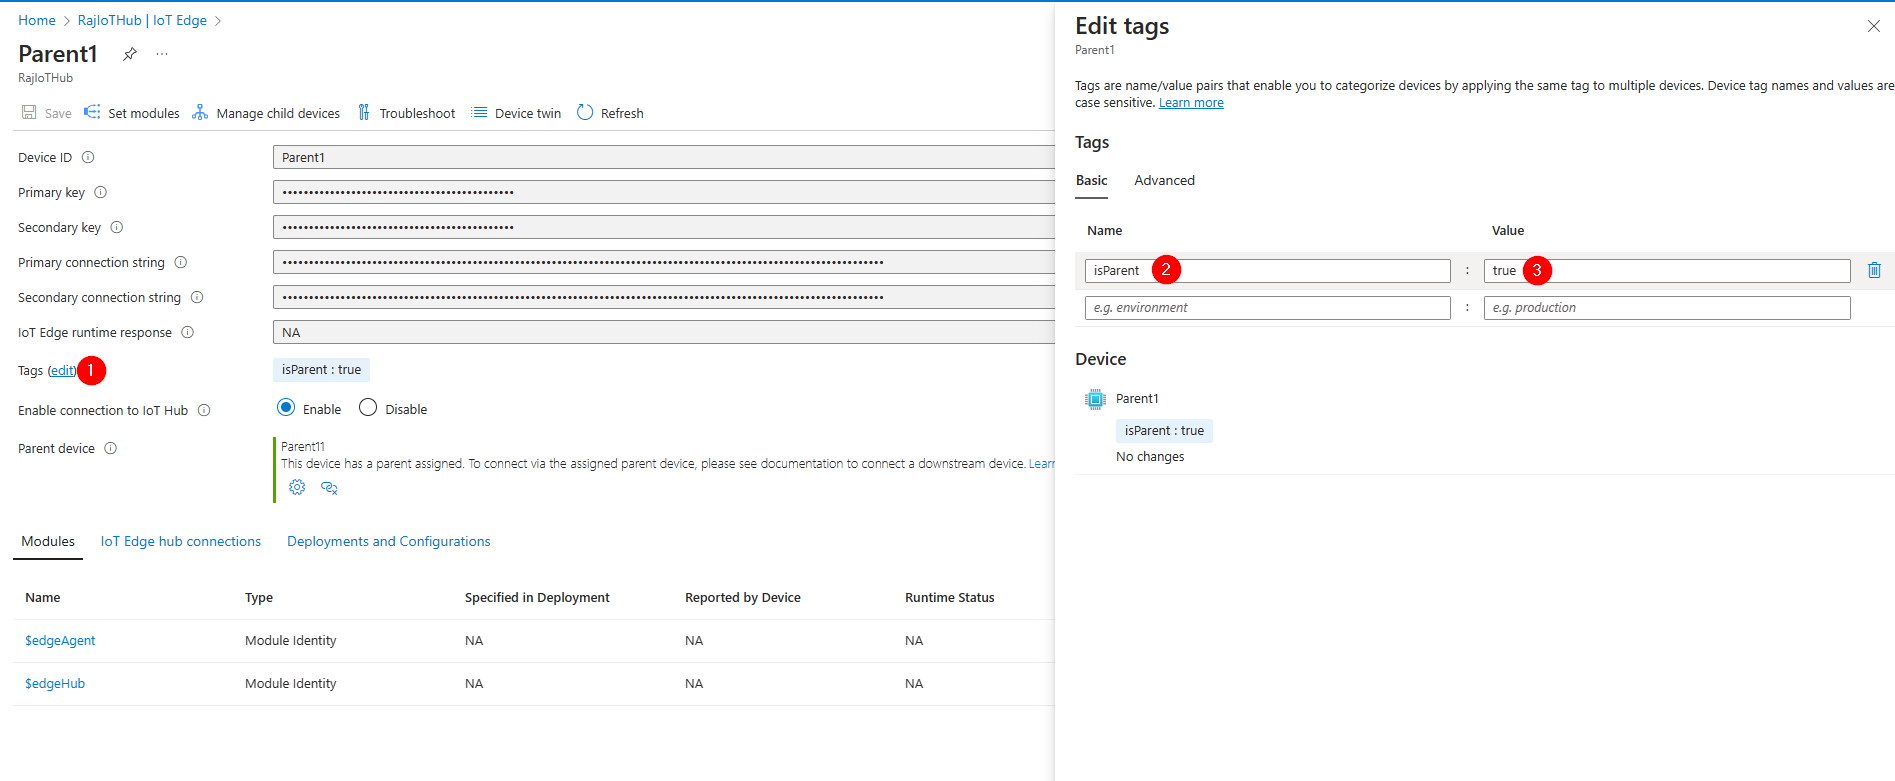1895x781 pixels.
Task: Click the Tags edit link
Action: [x=62, y=371]
